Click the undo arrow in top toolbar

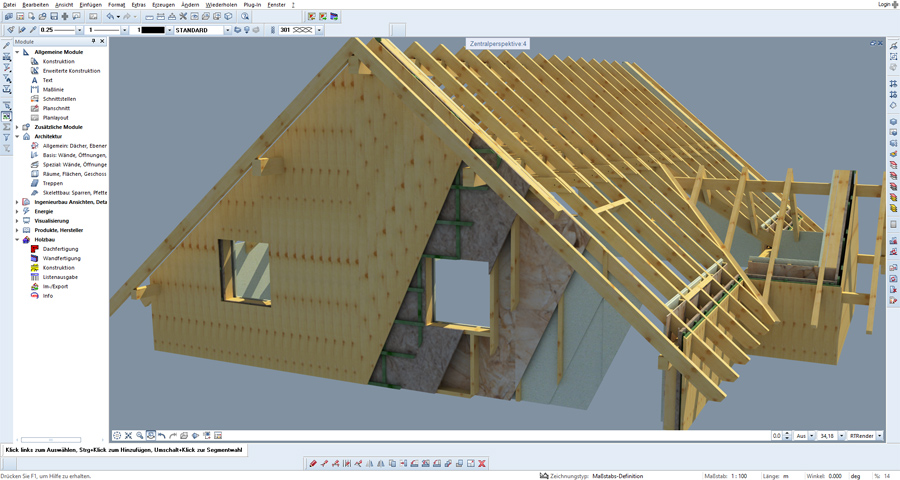110,17
